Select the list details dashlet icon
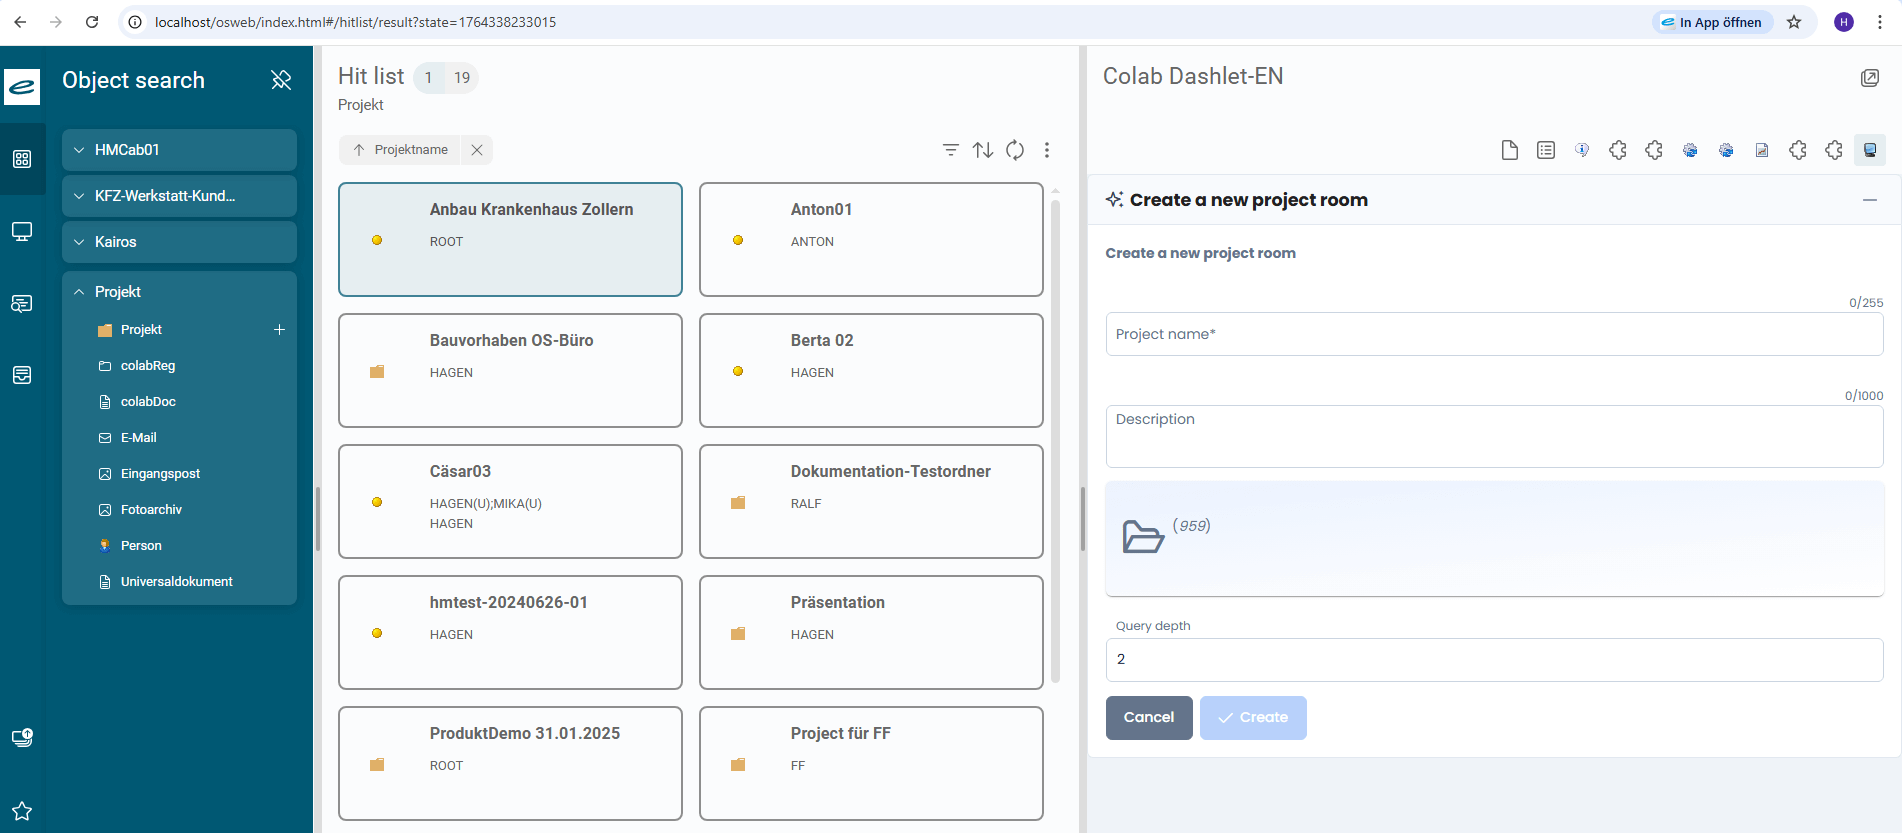 1546,150
